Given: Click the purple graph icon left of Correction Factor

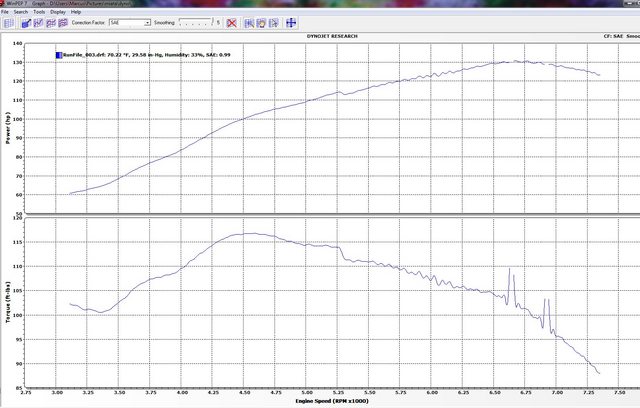Looking at the screenshot, I should click(63, 23).
